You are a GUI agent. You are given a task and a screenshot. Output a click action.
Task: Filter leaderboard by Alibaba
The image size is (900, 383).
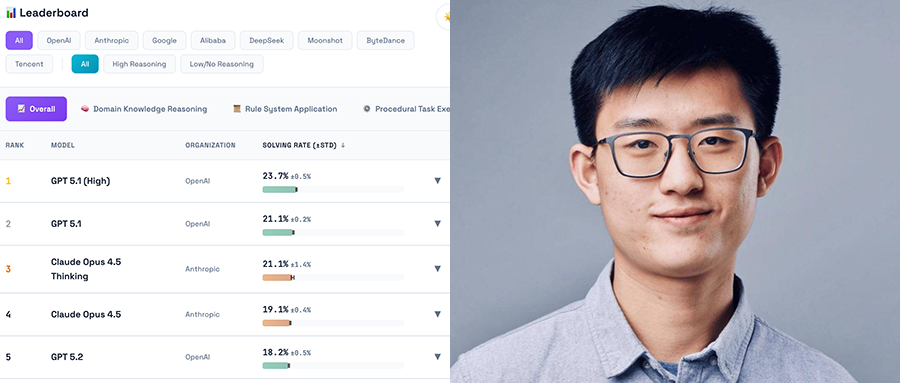click(x=213, y=41)
